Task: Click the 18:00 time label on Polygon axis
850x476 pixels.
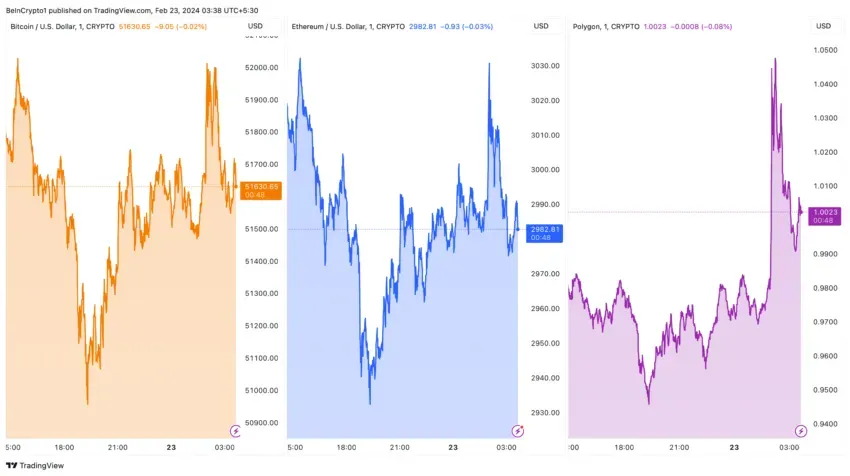Action: [x=624, y=447]
